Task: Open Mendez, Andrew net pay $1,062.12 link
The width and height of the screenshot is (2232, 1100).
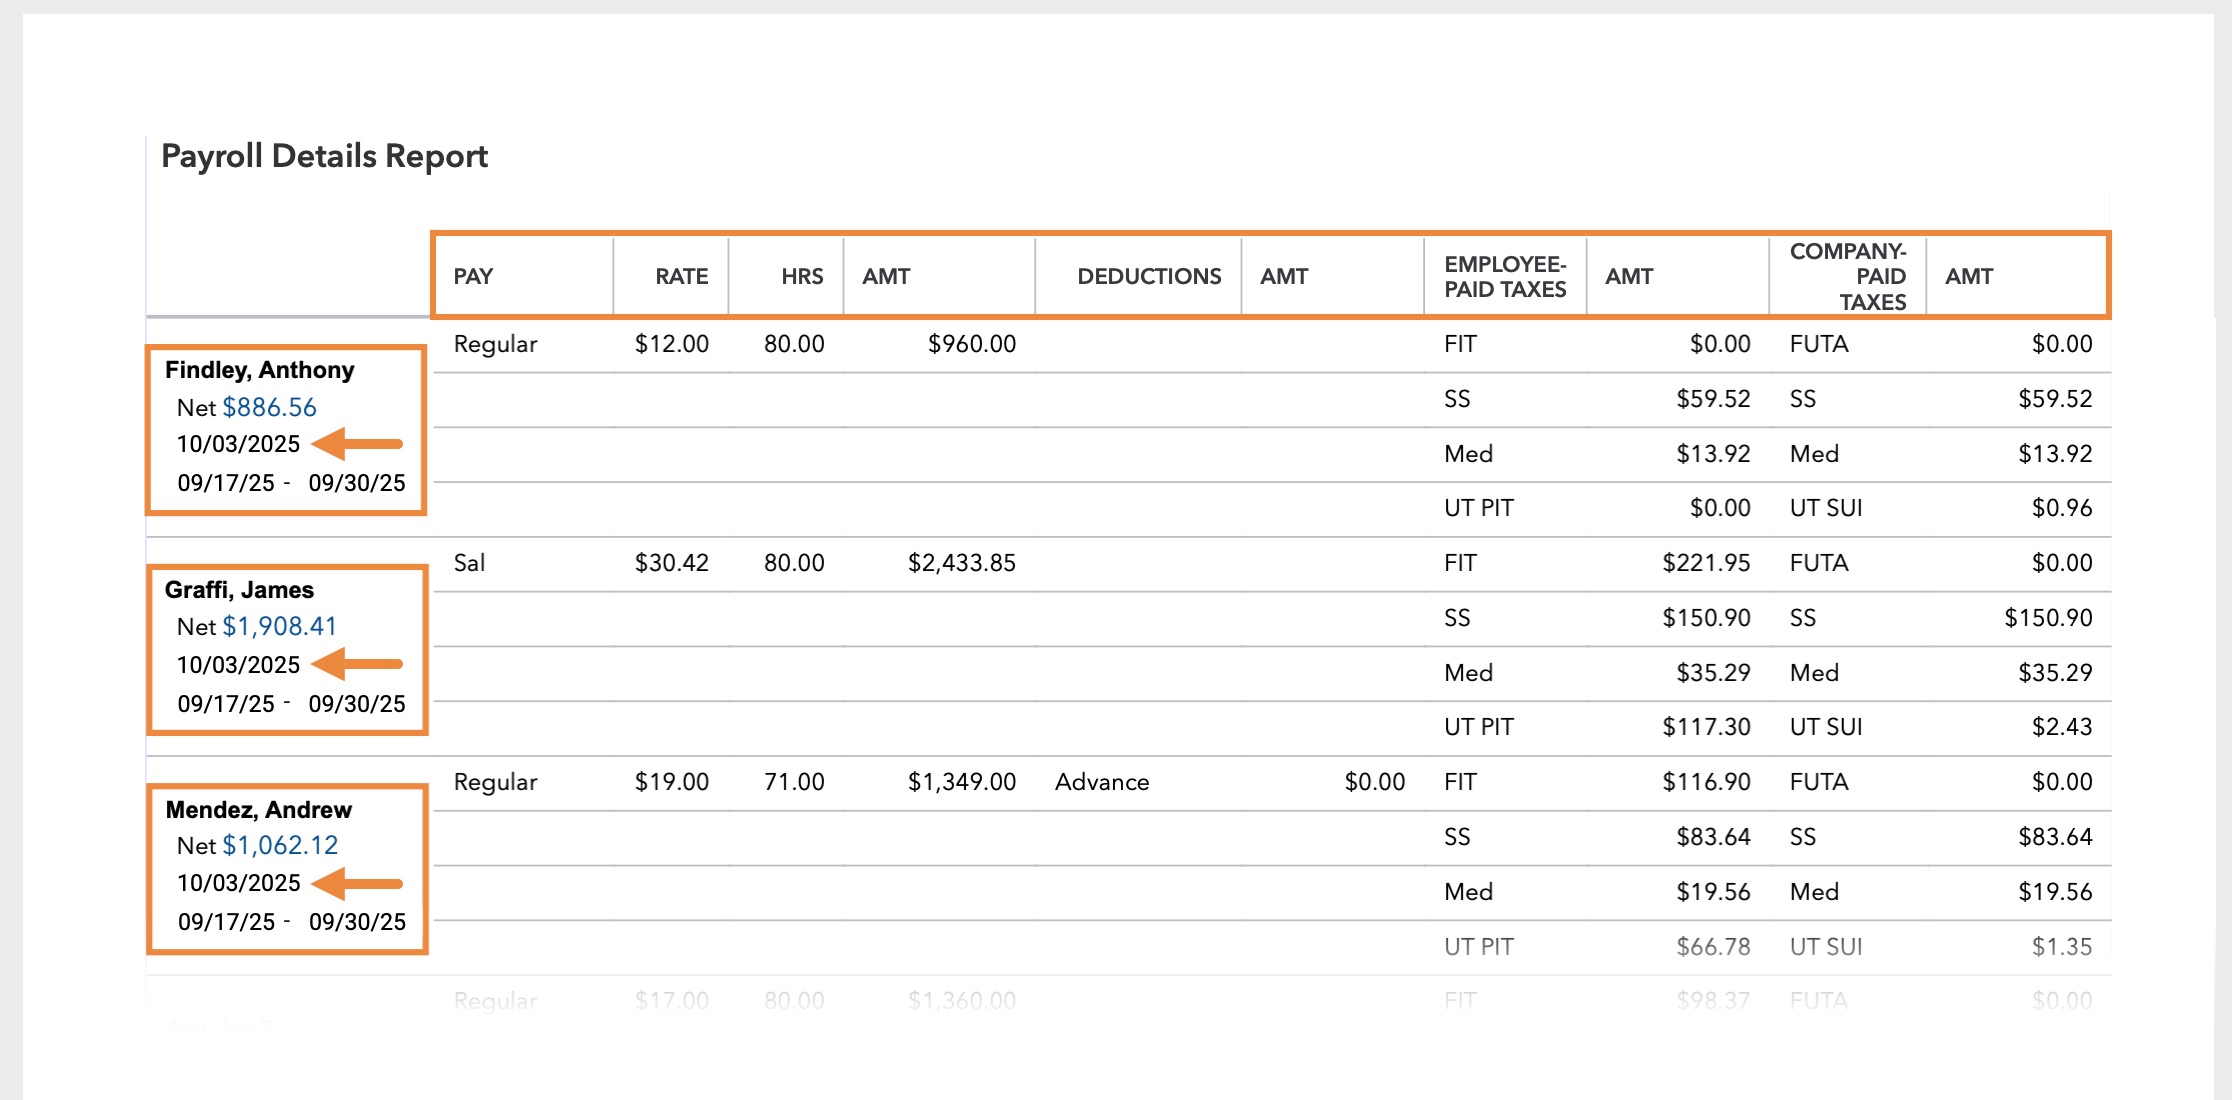Action: tap(280, 845)
